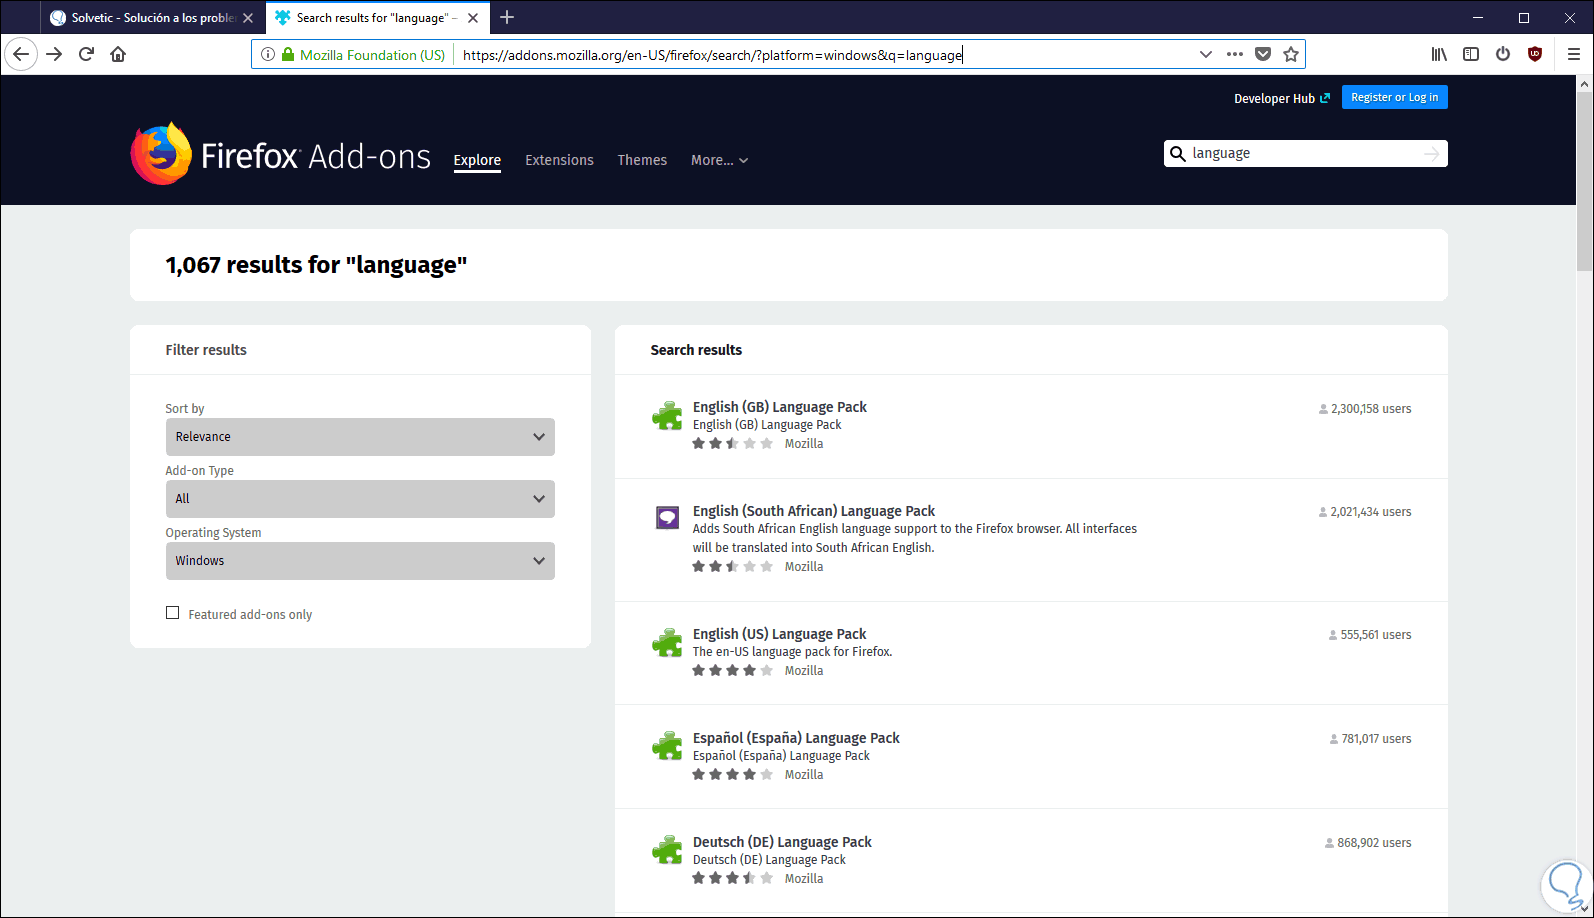Click "781,017 users" count text
This screenshot has width=1594, height=918.
[1376, 739]
